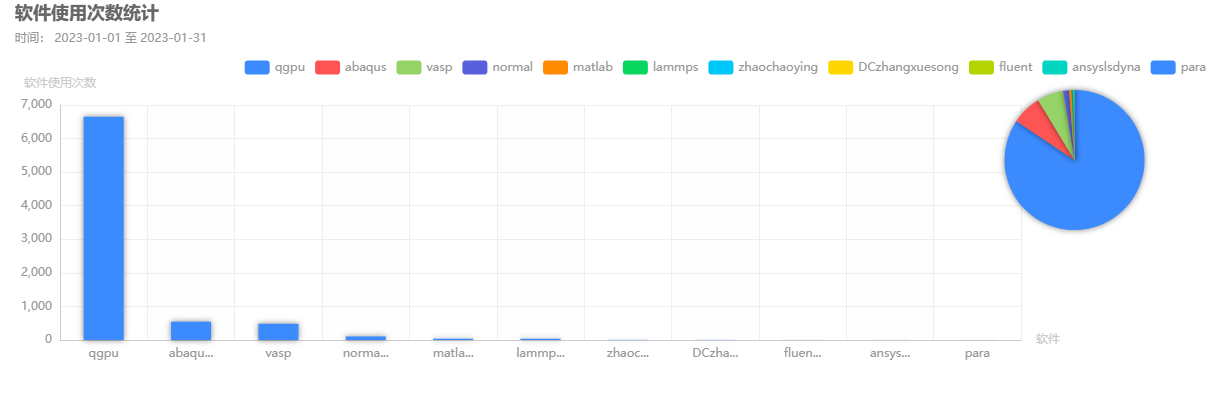Toggle DCzhangxuesong legend entry
This screenshot has height=400, width=1221.
pyautogui.click(x=893, y=67)
